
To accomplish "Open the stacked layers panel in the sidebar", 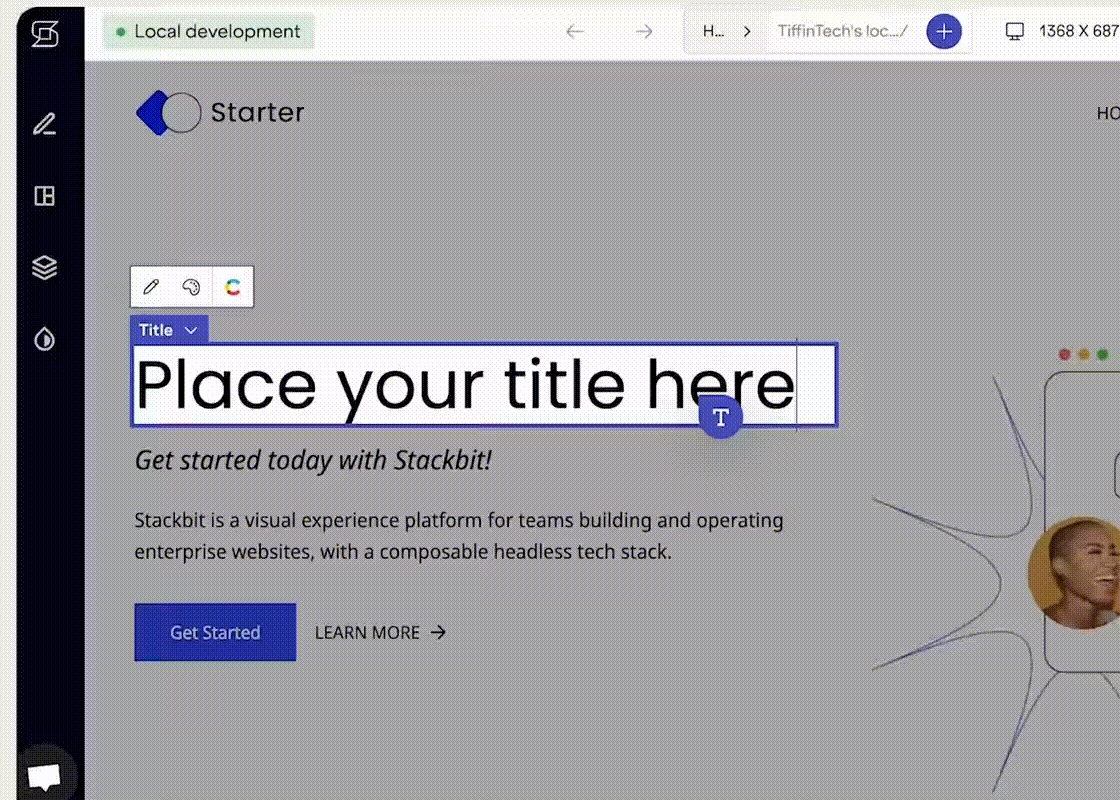I will (44, 268).
